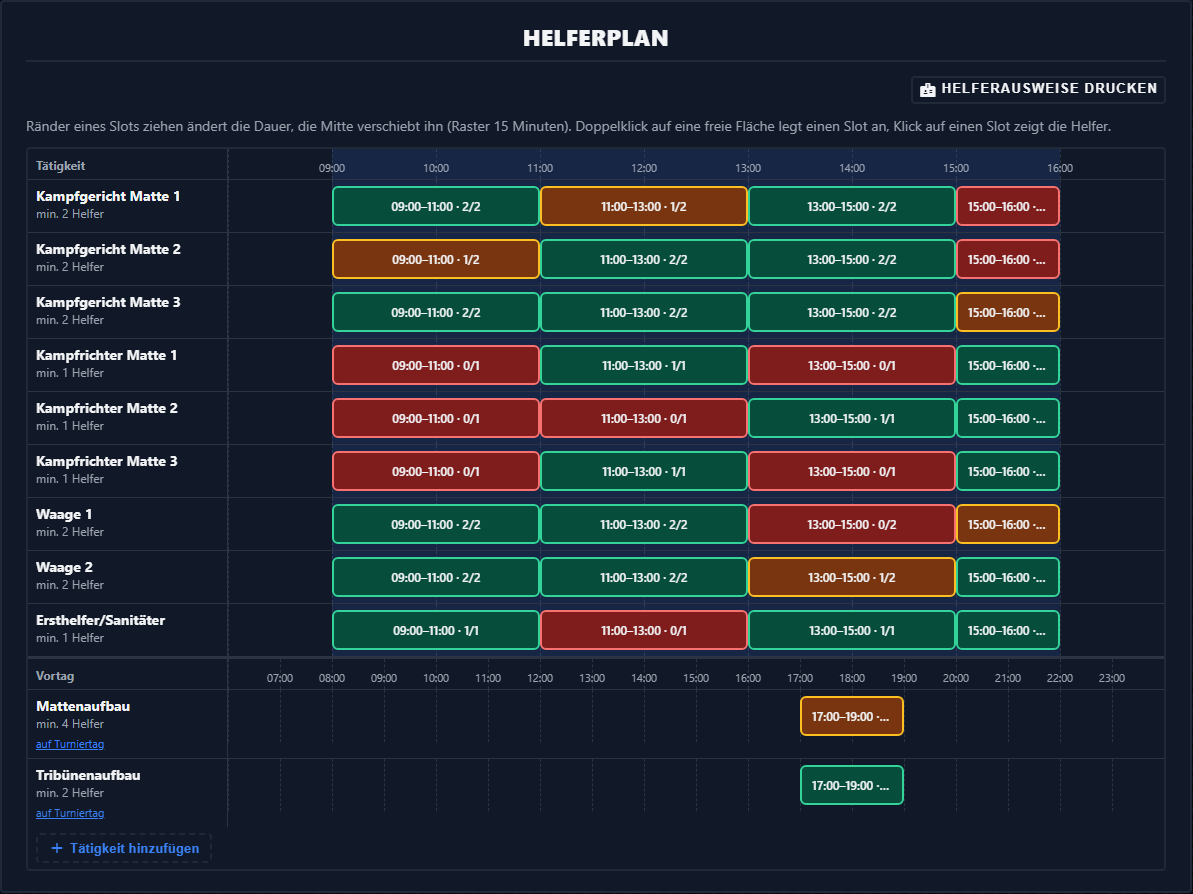Click the Kampfrichter Matte 1 activity label
This screenshot has height=894, width=1193.
pyautogui.click(x=107, y=355)
